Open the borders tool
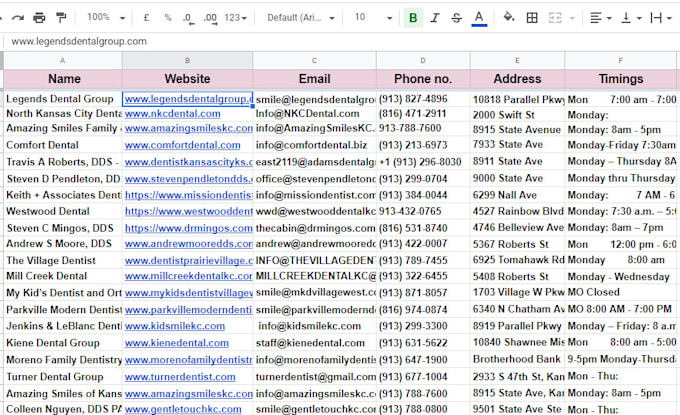This screenshot has height=415, width=680. (532, 18)
